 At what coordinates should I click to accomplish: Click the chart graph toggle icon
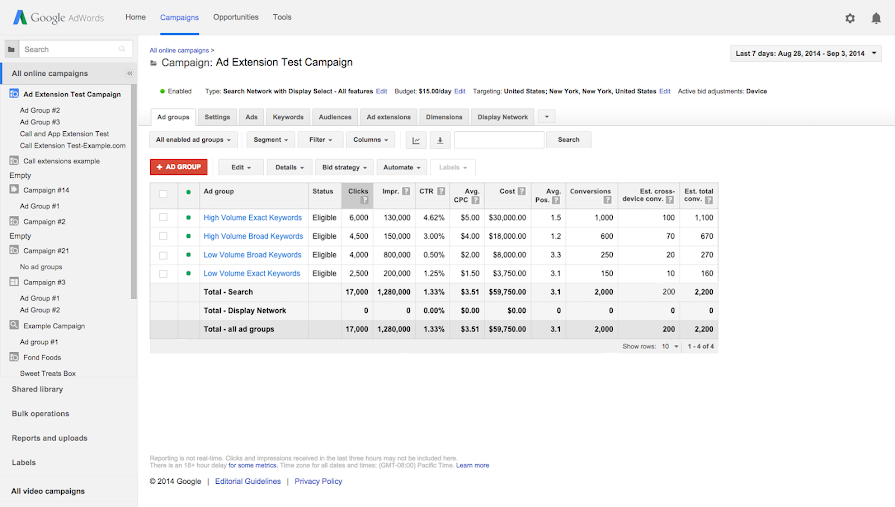(417, 140)
